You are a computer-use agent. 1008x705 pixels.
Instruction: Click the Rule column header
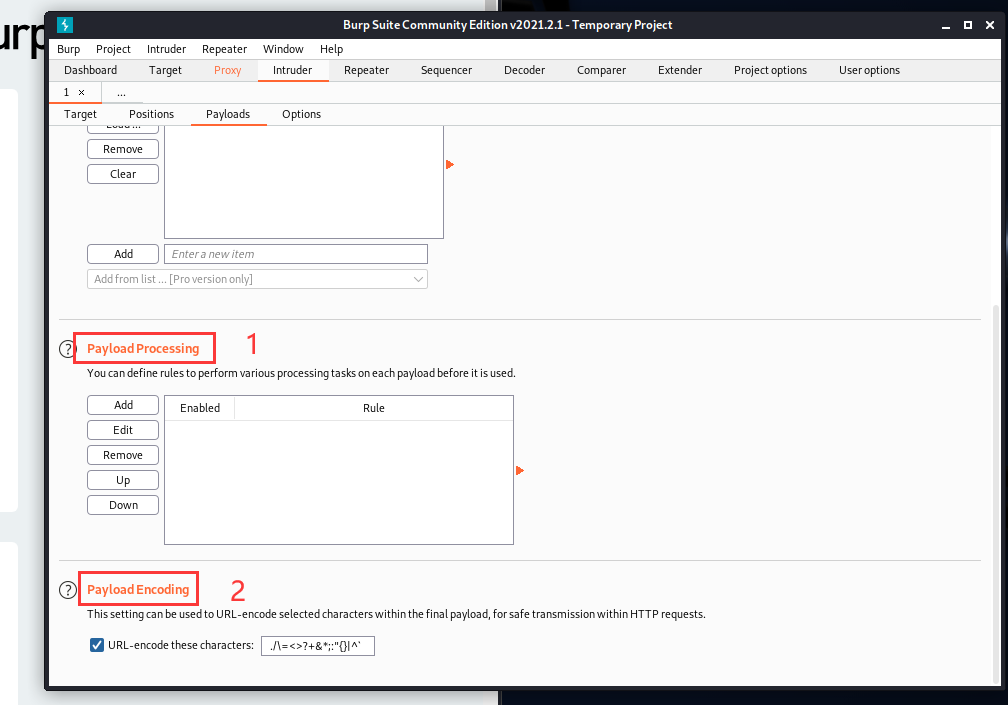(374, 408)
